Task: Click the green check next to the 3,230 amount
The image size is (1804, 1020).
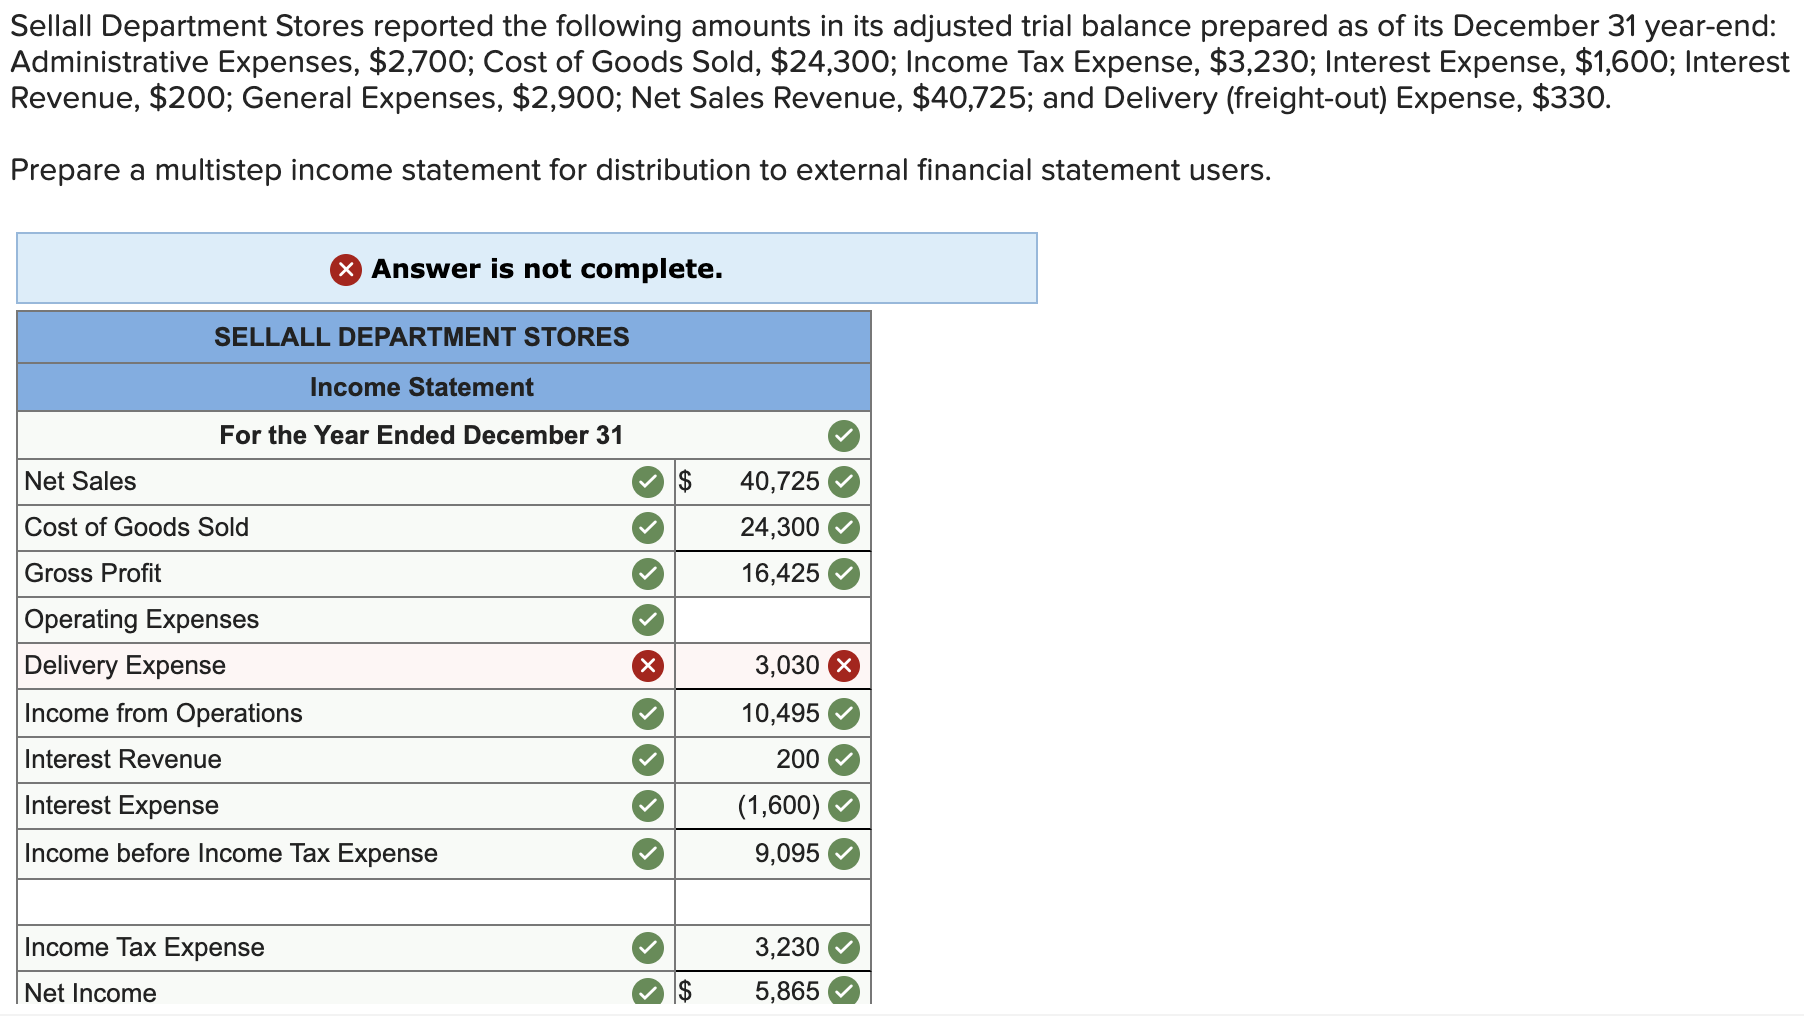Action: coord(844,948)
